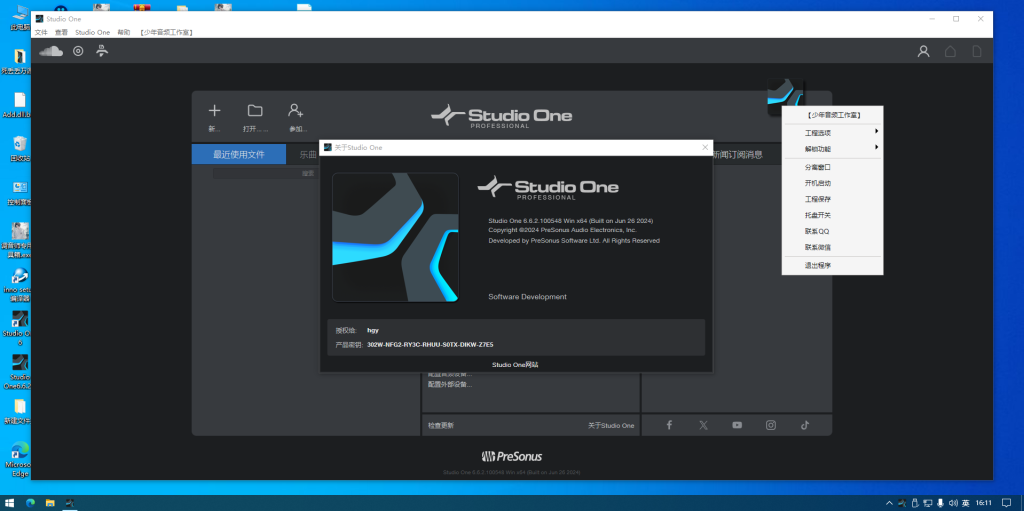1024x511 pixels.
Task: Open the Windows Start menu
Action: coord(10,503)
